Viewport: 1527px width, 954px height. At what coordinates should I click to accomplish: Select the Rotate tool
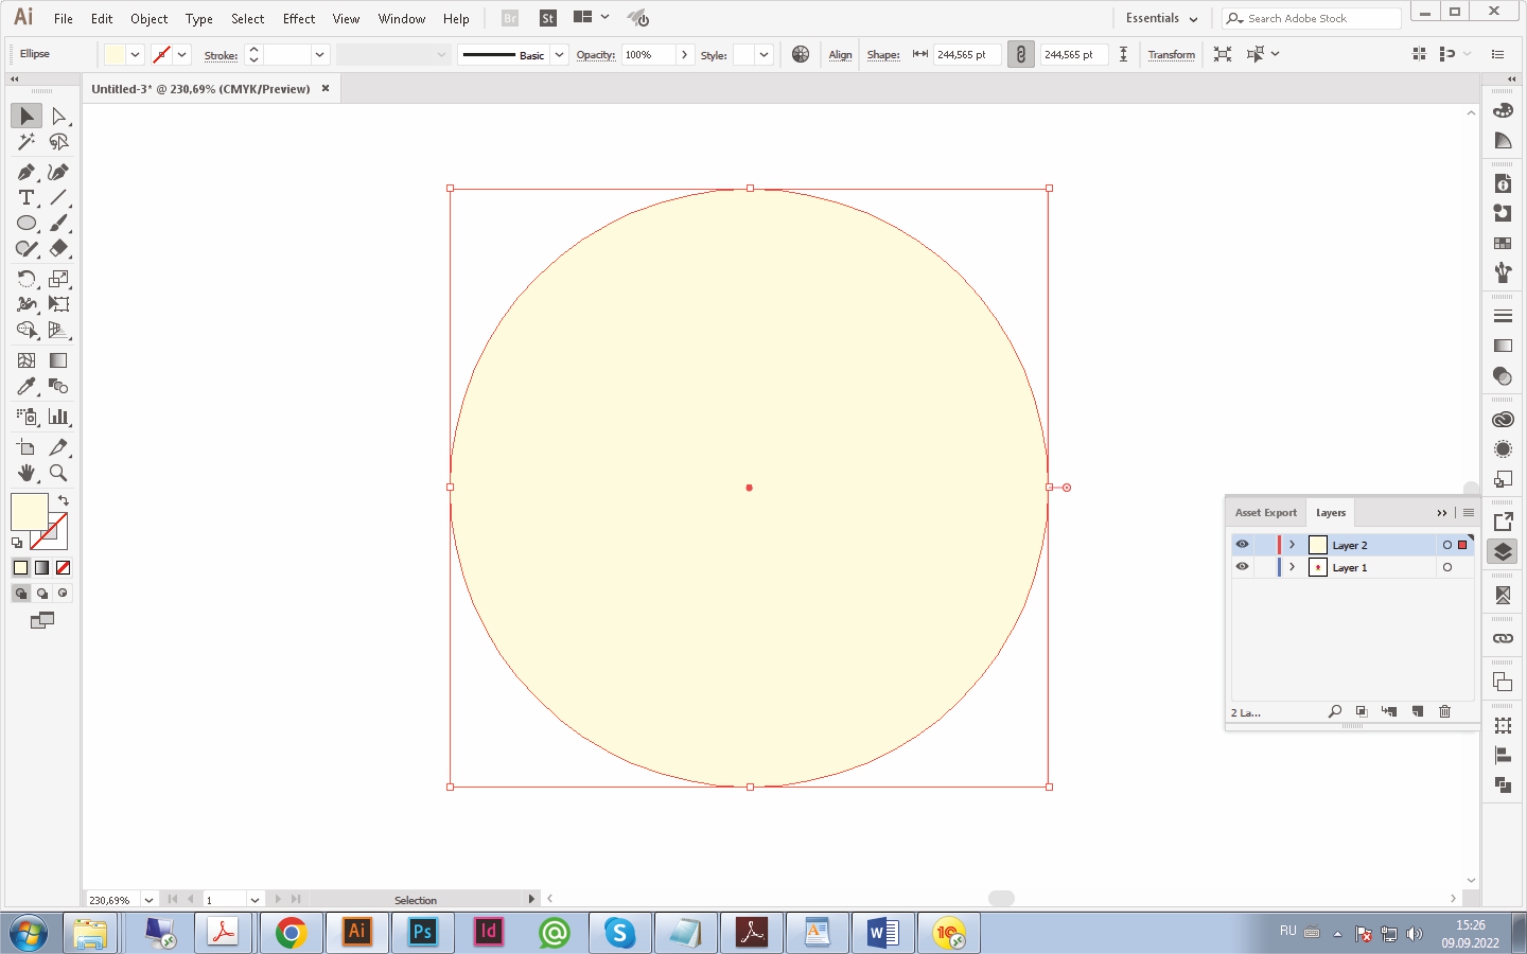[x=26, y=279]
